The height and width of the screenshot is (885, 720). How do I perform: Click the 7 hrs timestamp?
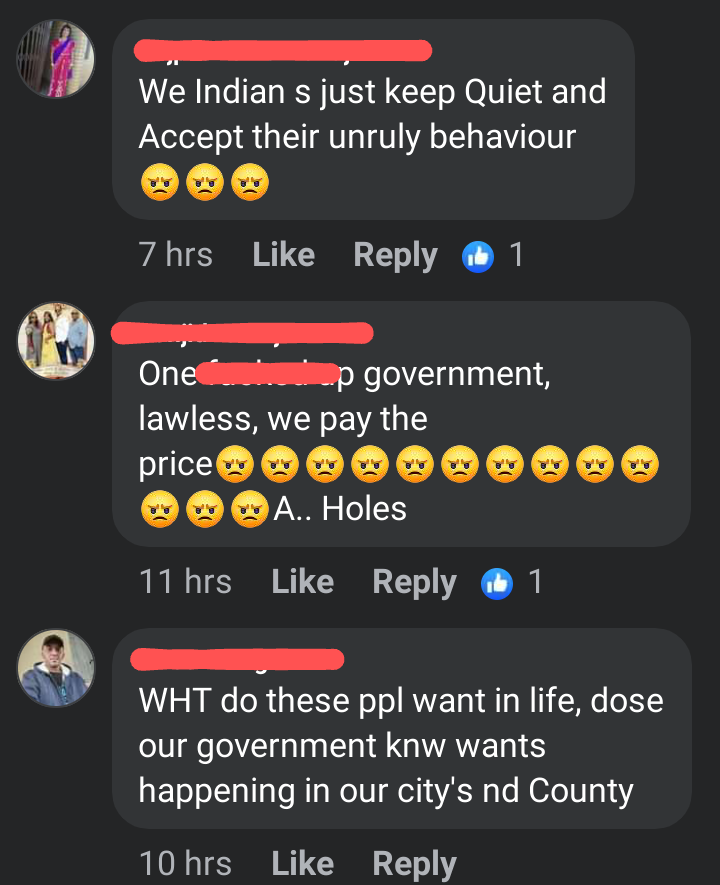click(x=175, y=255)
